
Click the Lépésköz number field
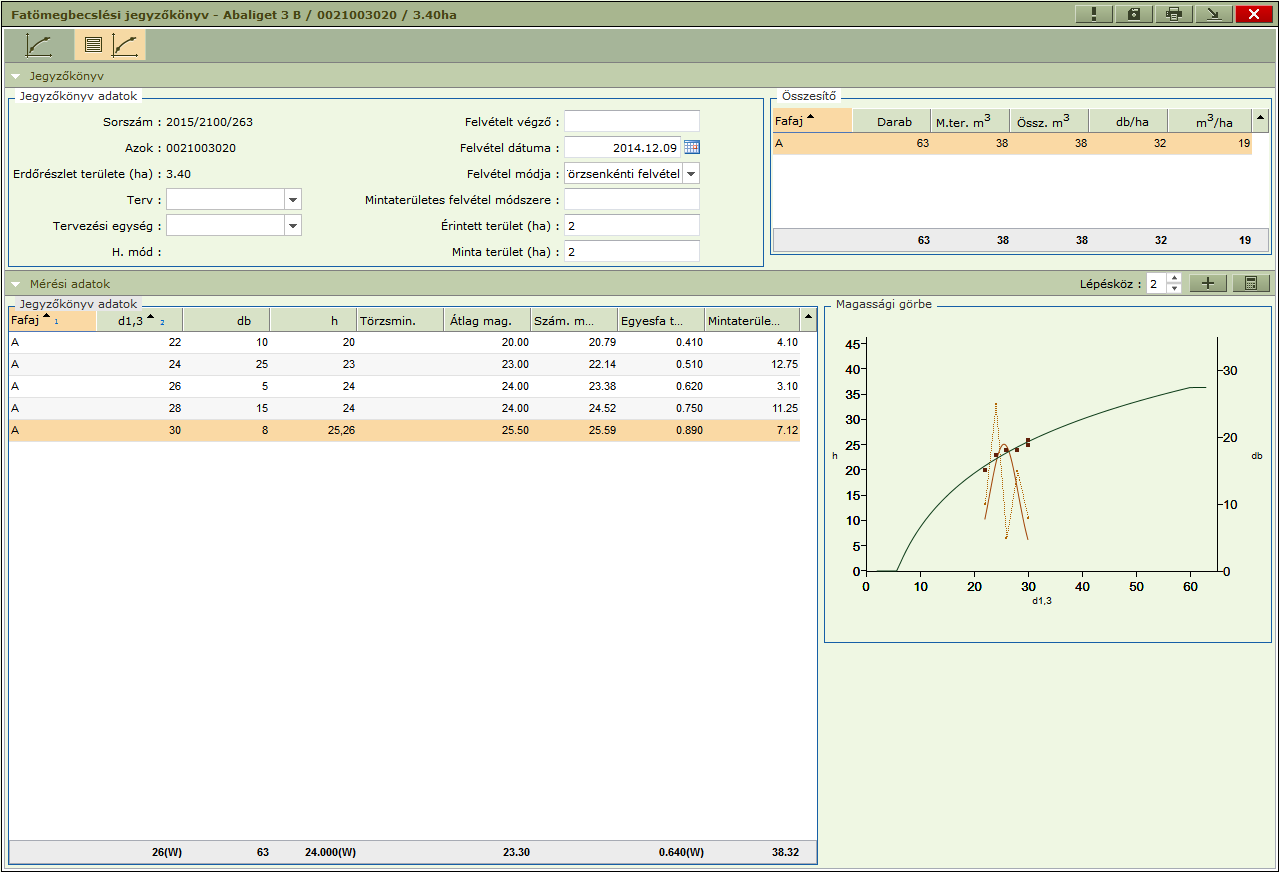coord(1157,283)
